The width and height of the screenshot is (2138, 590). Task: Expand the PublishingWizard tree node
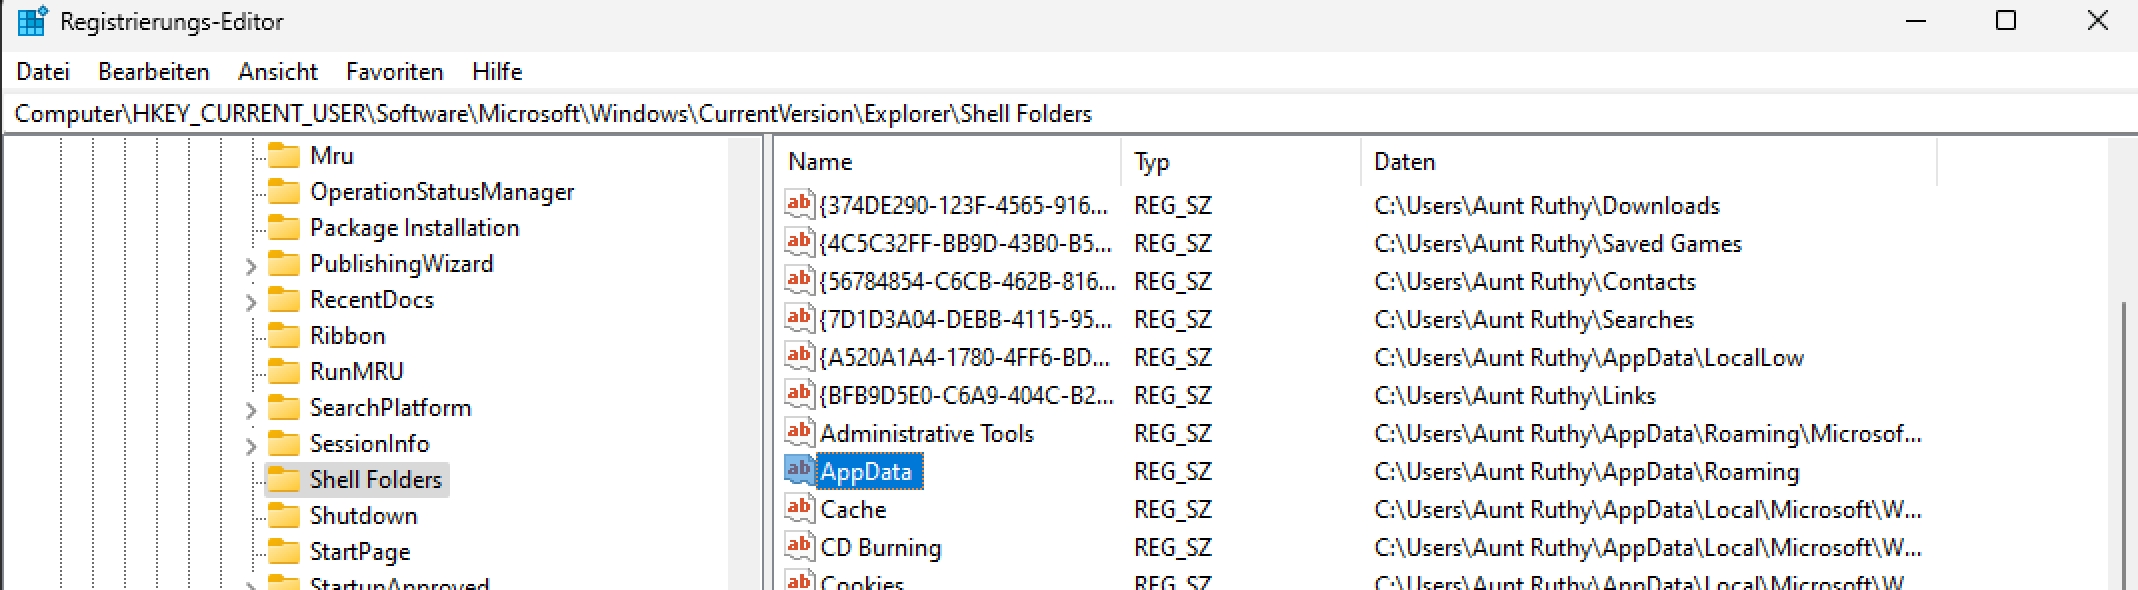251,266
